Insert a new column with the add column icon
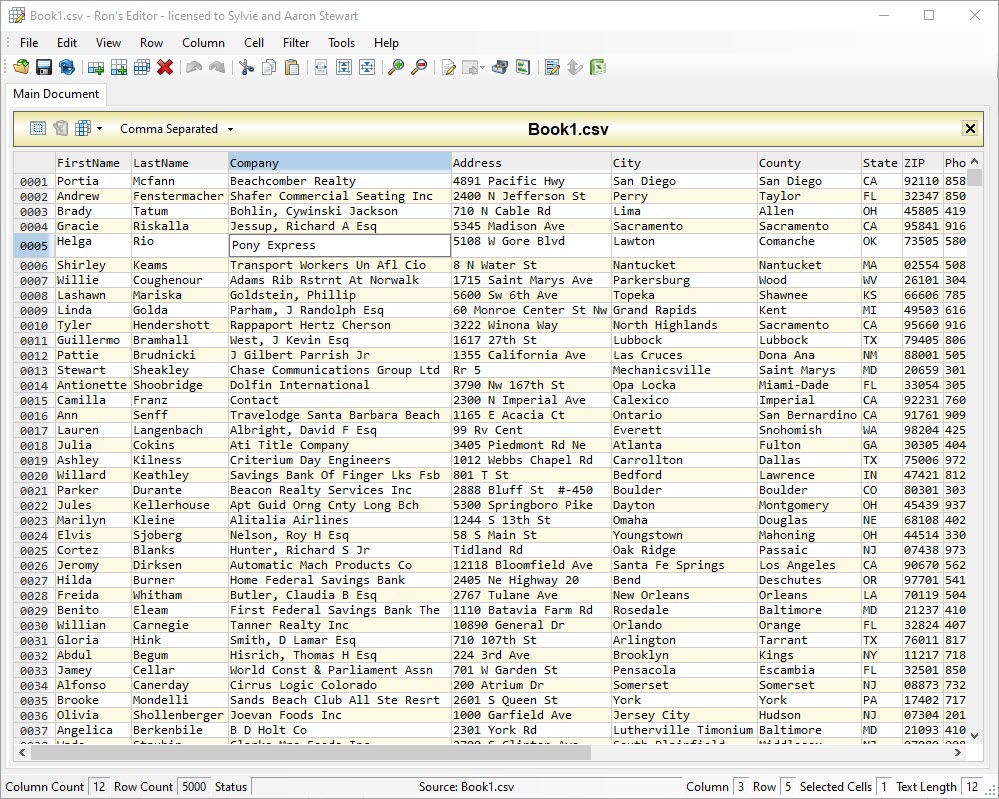Image resolution: width=999 pixels, height=799 pixels. click(x=119, y=67)
